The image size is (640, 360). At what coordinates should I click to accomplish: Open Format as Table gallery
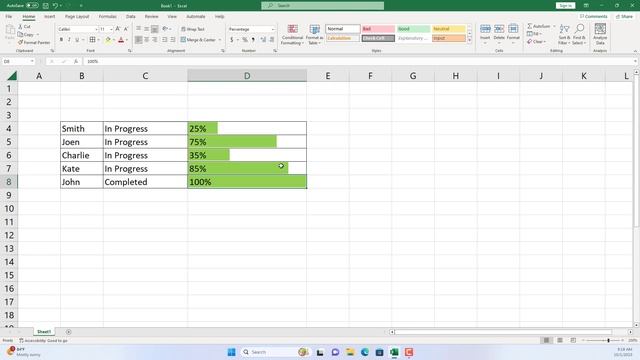(314, 35)
